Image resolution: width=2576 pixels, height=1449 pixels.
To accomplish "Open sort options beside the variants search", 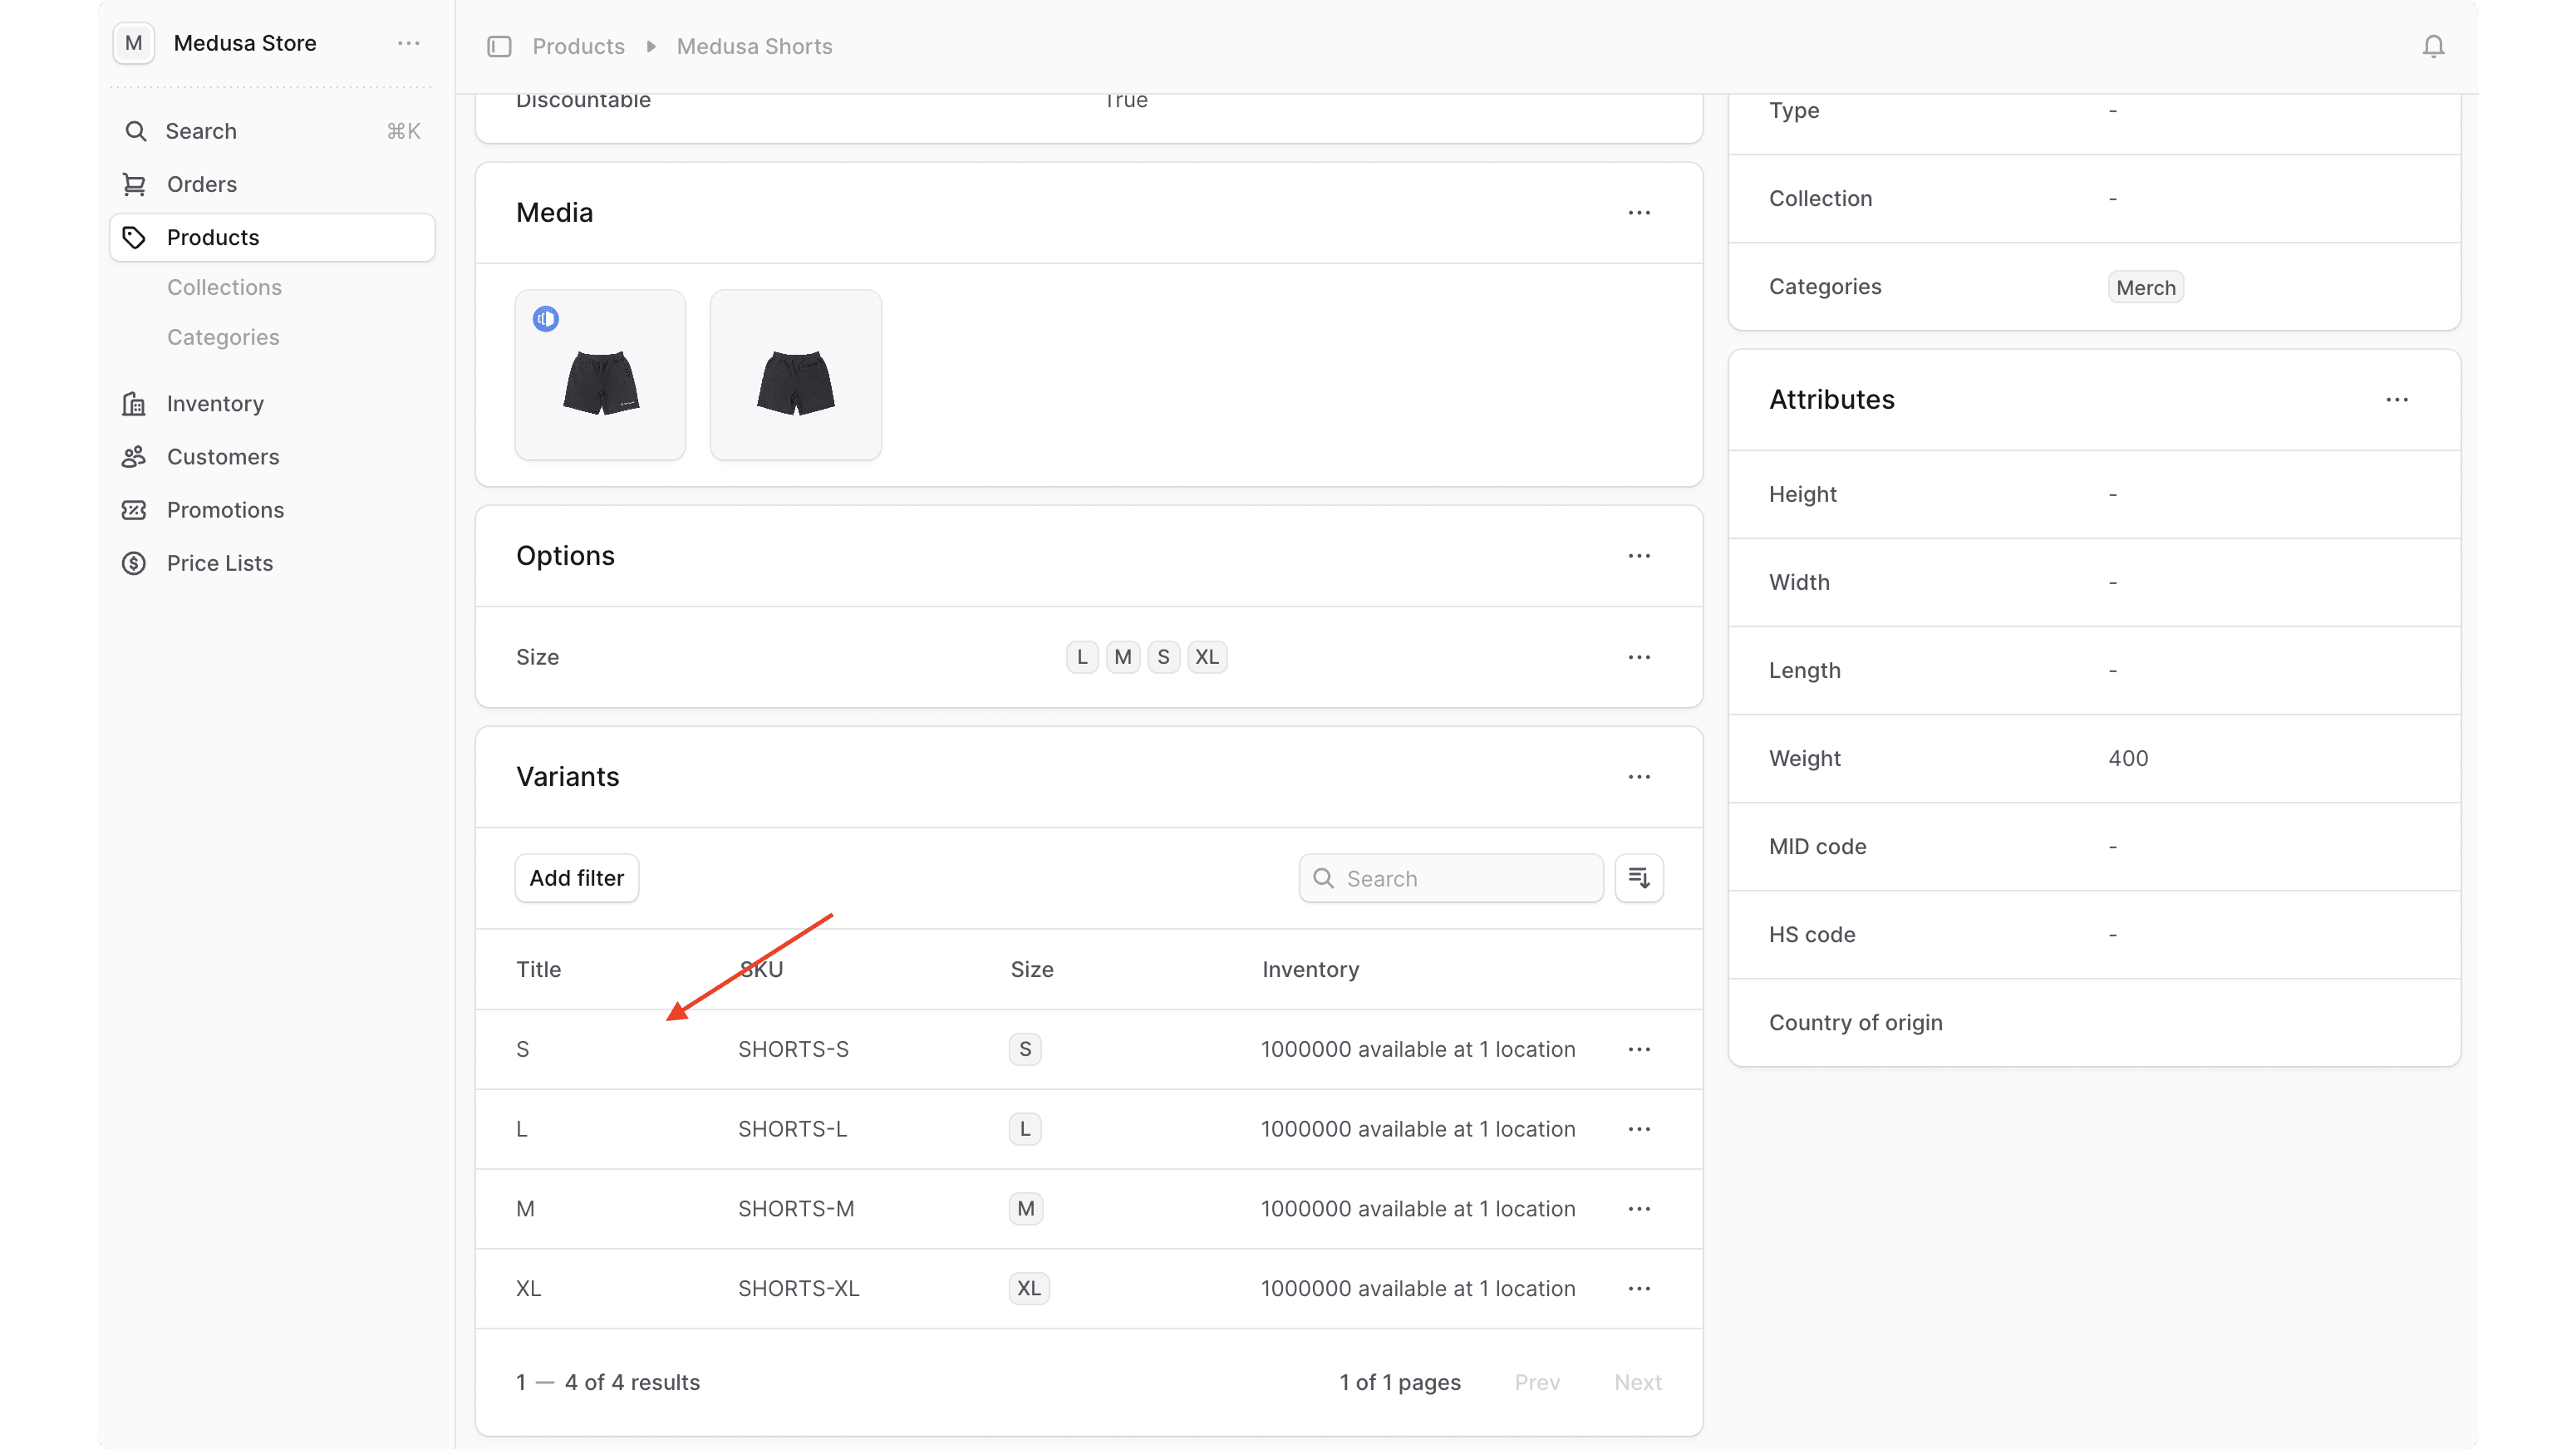I will pos(1639,878).
